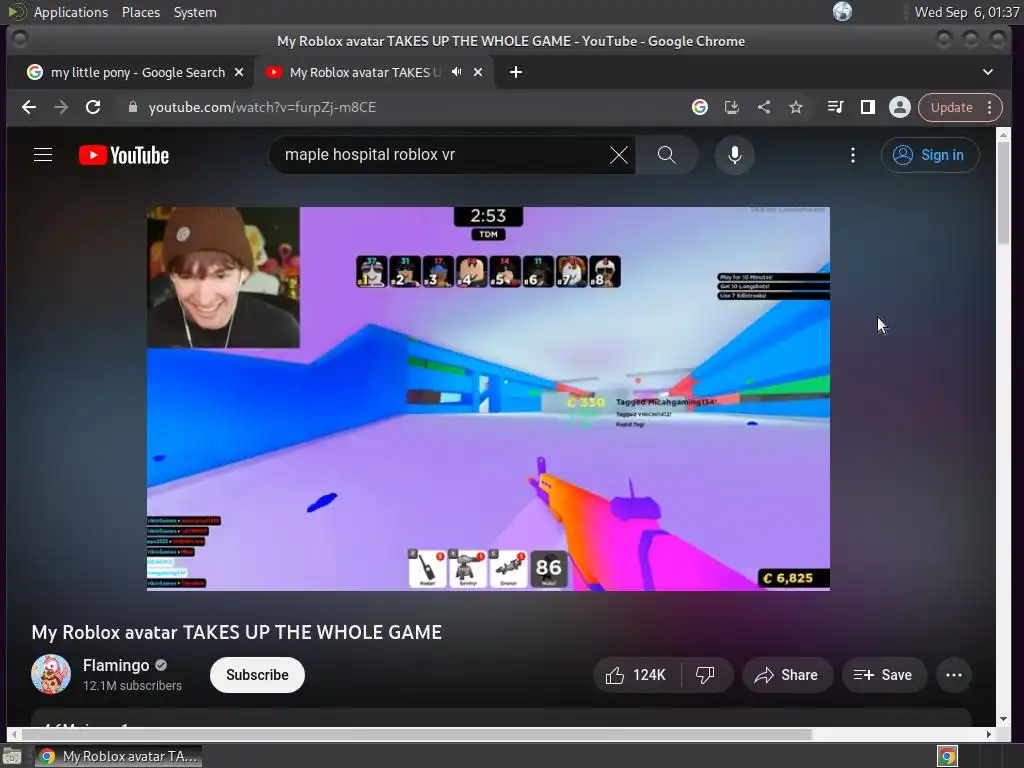Click the address bar URL

point(262,107)
